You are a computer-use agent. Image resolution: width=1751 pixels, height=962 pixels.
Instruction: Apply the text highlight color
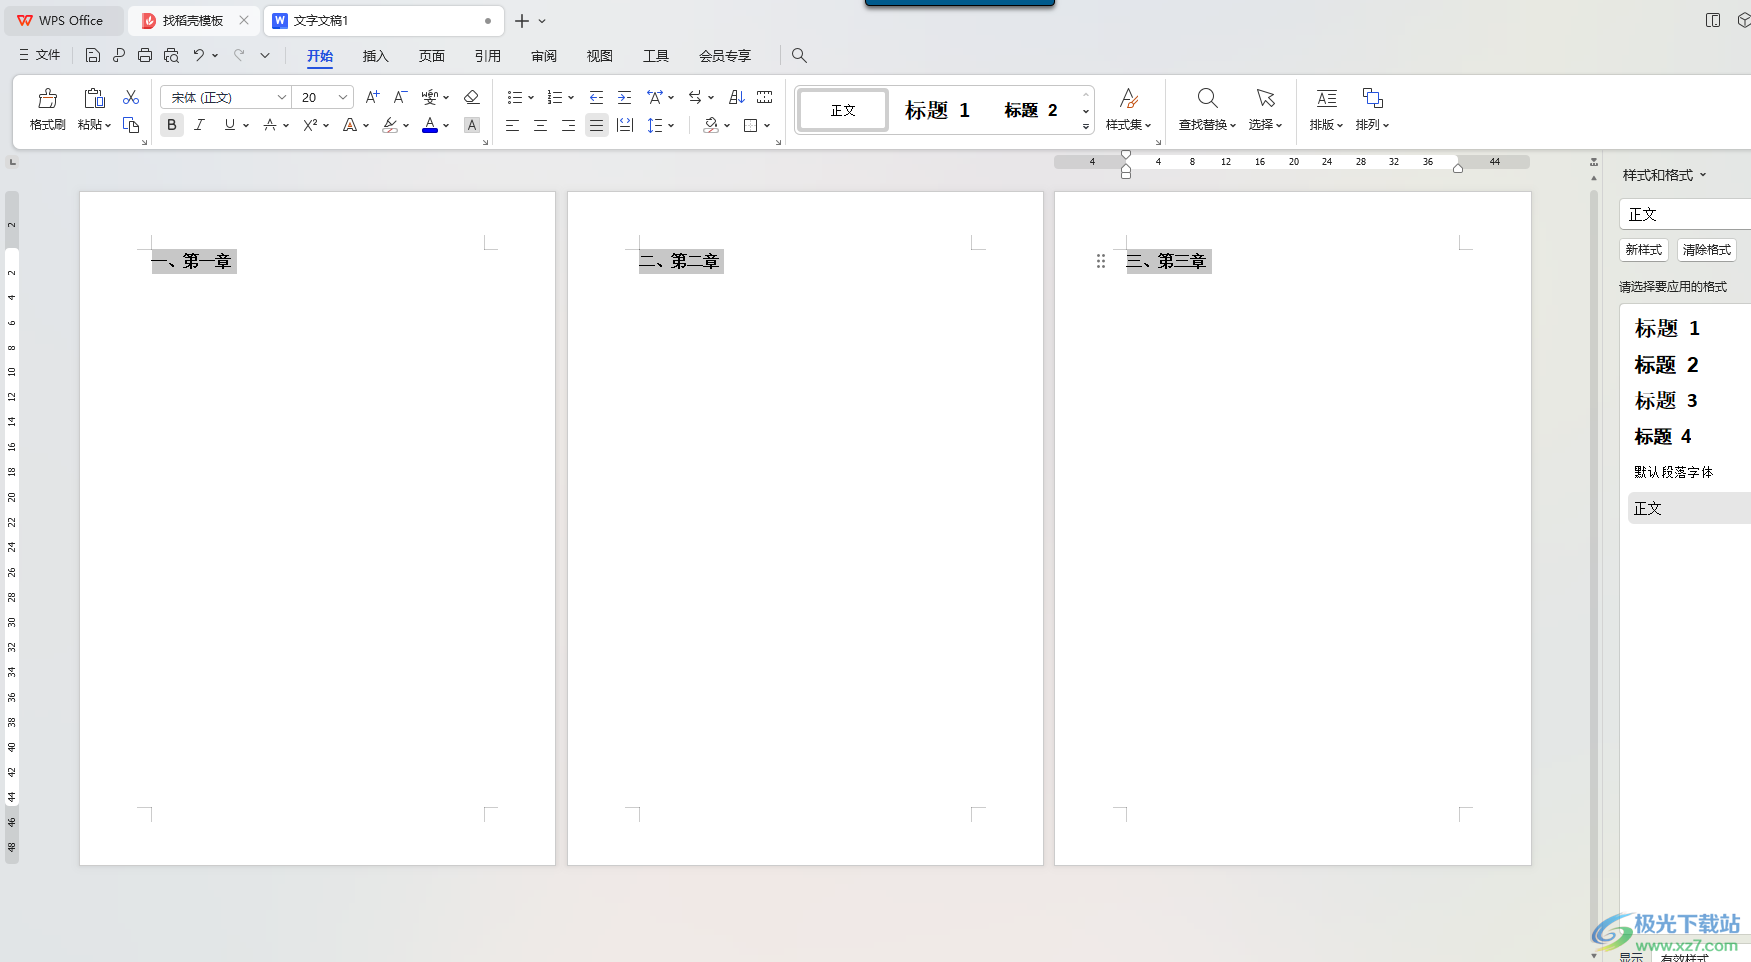390,125
